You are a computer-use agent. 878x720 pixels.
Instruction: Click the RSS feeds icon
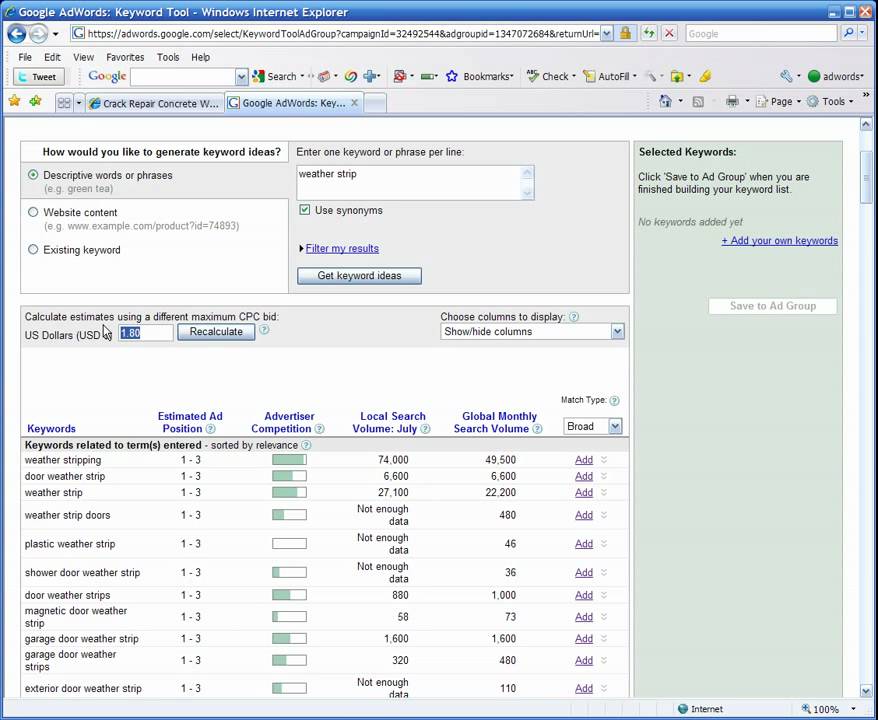pyautogui.click(x=698, y=101)
